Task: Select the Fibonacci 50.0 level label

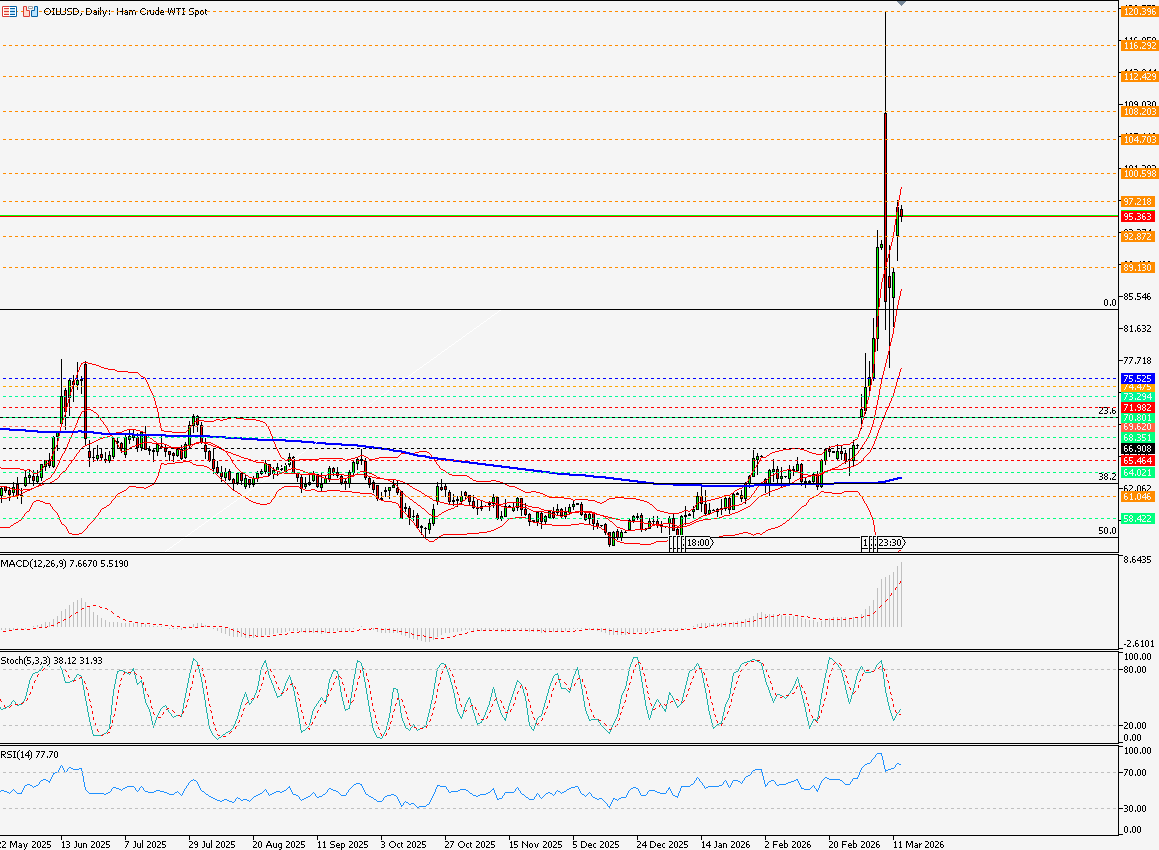Action: click(x=1106, y=531)
